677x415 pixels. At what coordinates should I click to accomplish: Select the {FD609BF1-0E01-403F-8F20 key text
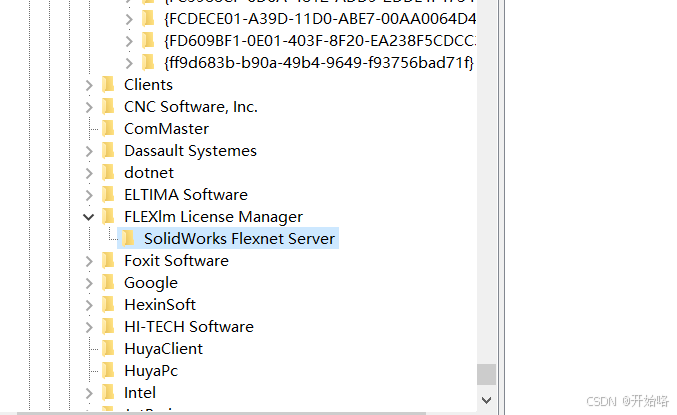[320, 41]
